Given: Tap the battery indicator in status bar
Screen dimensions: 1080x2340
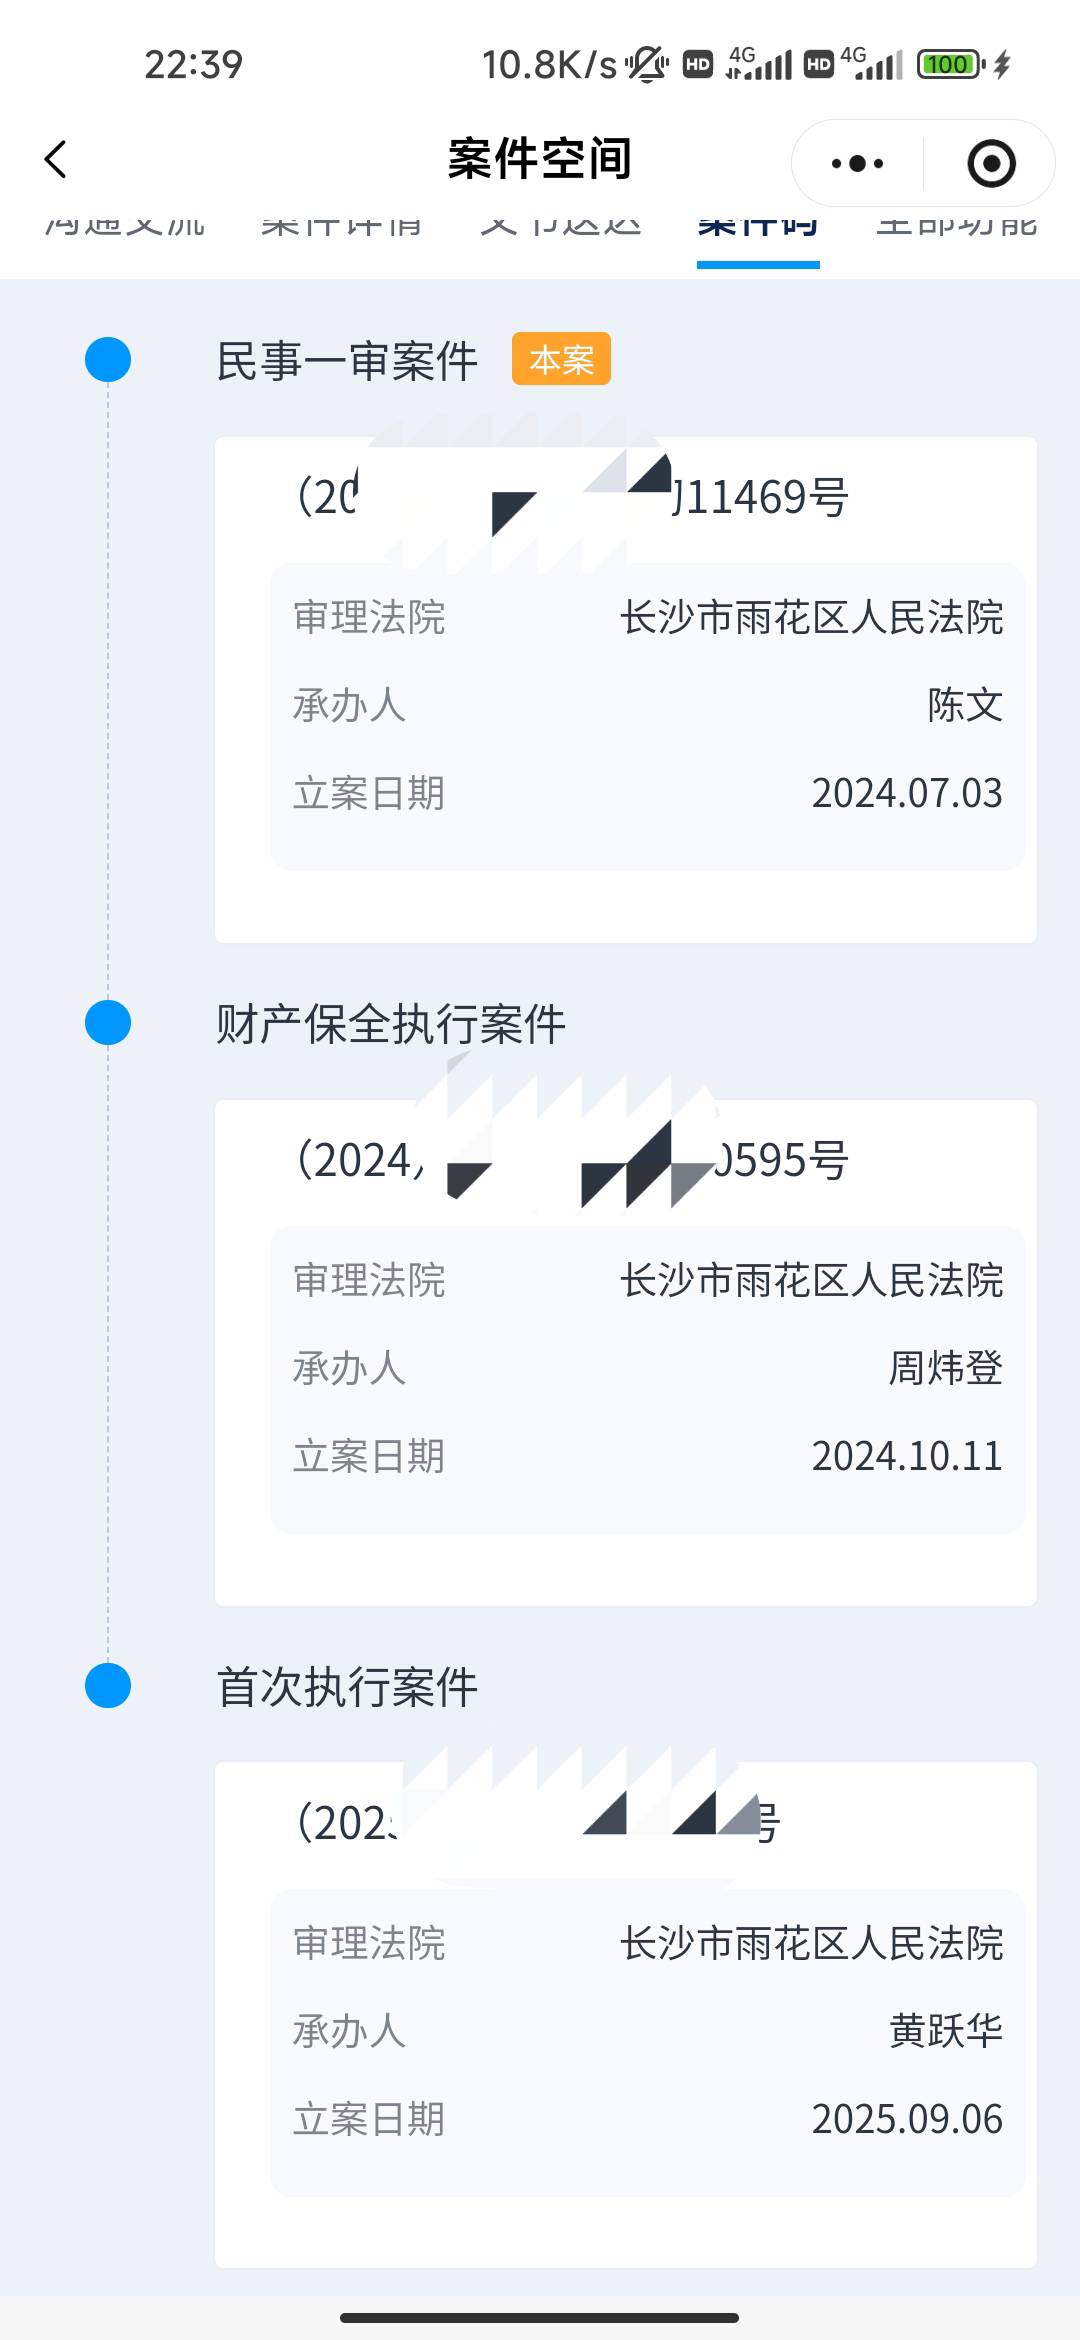Looking at the screenshot, I should (x=950, y=65).
